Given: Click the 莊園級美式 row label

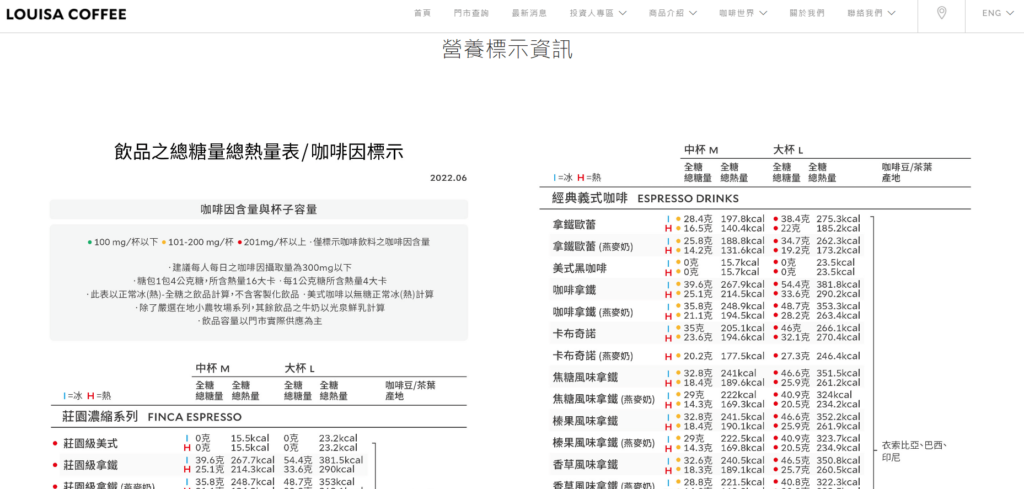Looking at the screenshot, I should (x=90, y=443).
